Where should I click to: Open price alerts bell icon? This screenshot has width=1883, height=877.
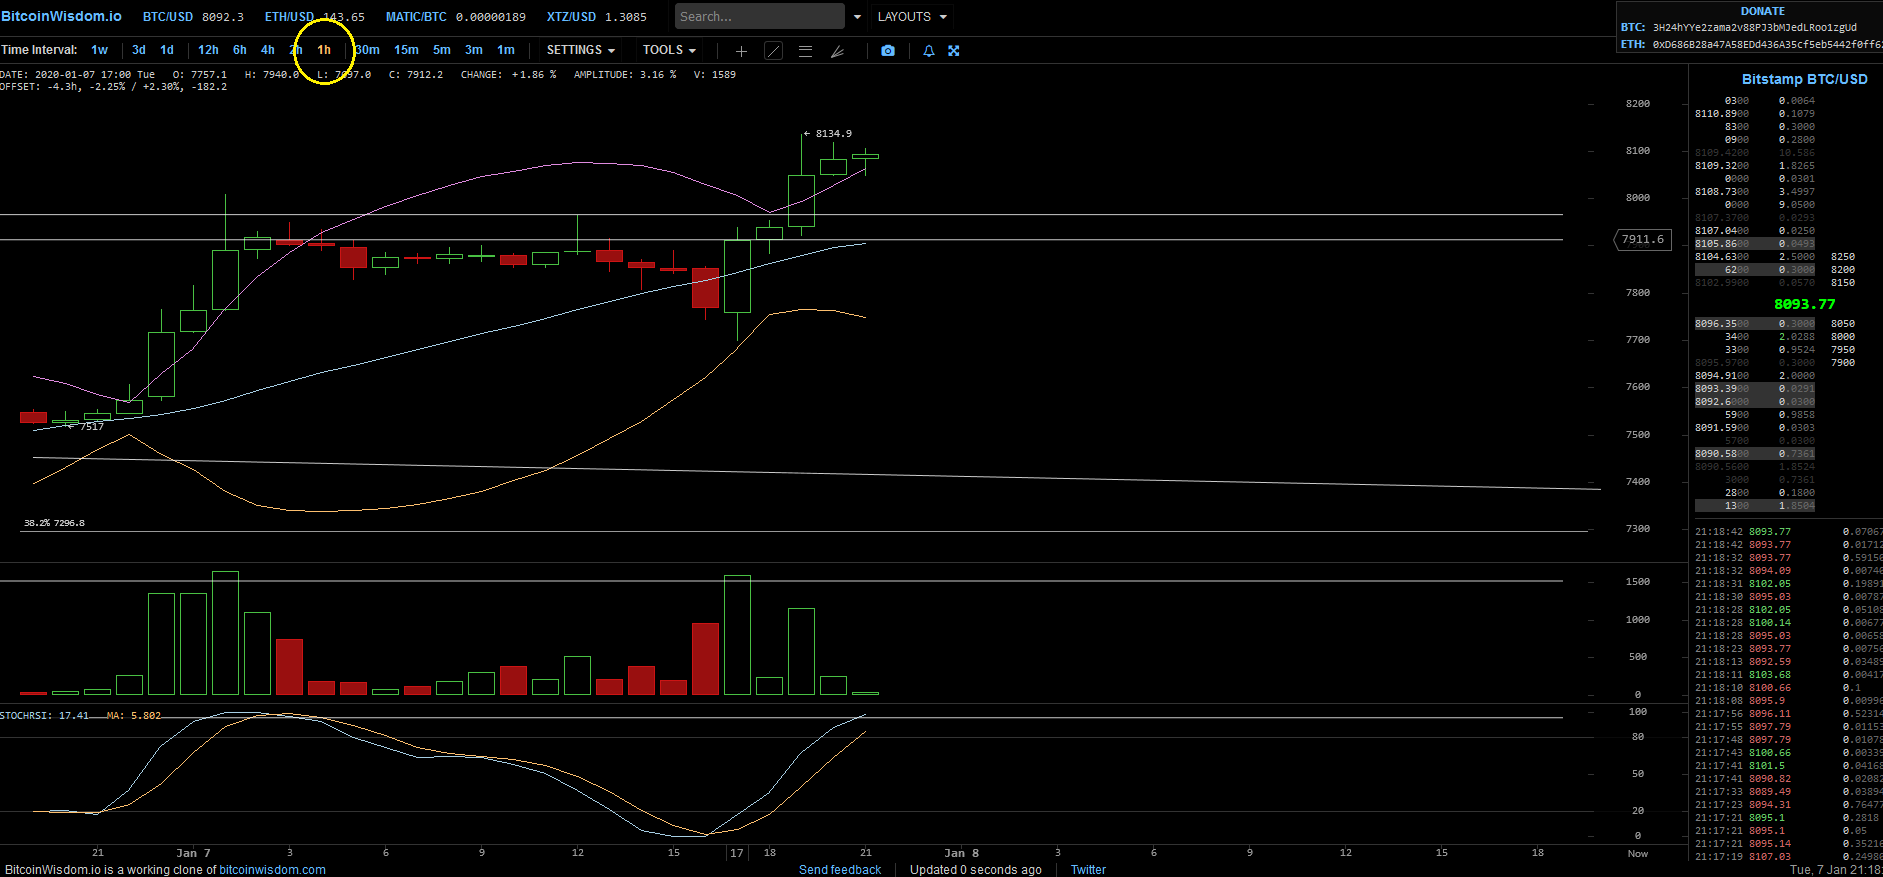(929, 51)
